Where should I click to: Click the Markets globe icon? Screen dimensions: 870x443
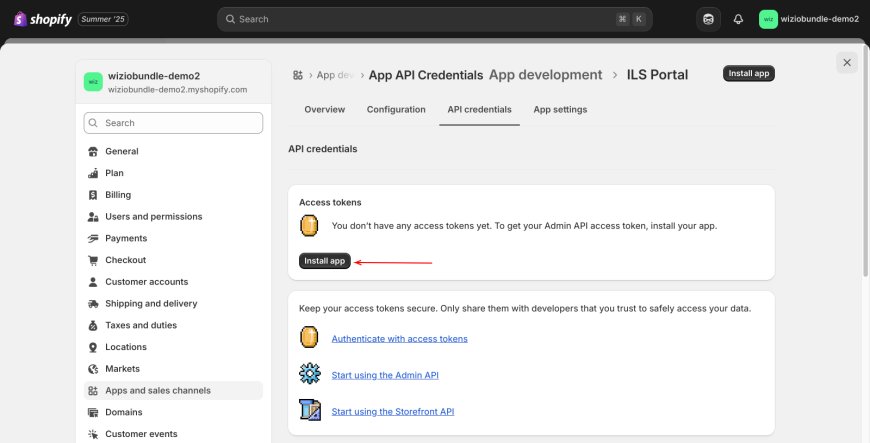click(x=93, y=369)
